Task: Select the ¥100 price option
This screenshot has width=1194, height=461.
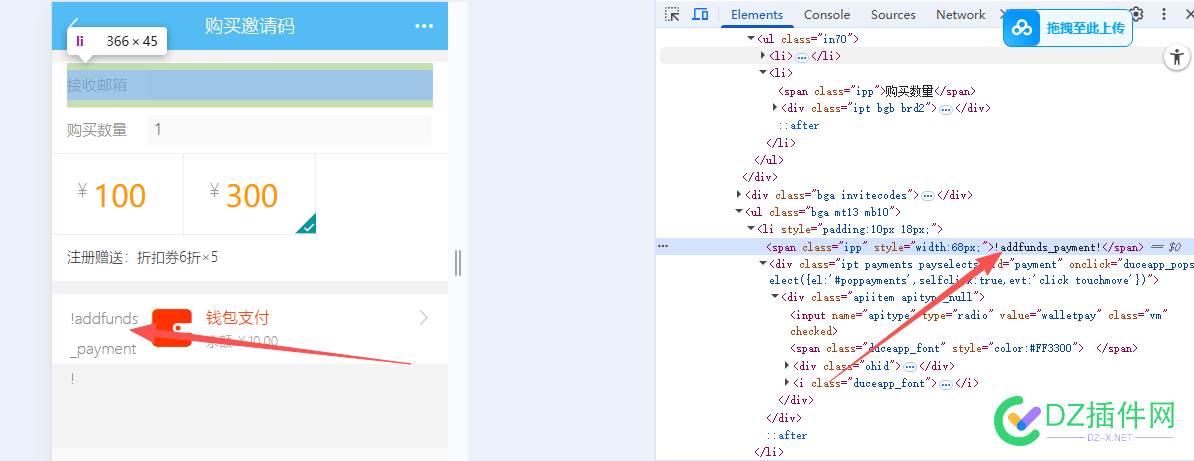Action: click(x=117, y=194)
